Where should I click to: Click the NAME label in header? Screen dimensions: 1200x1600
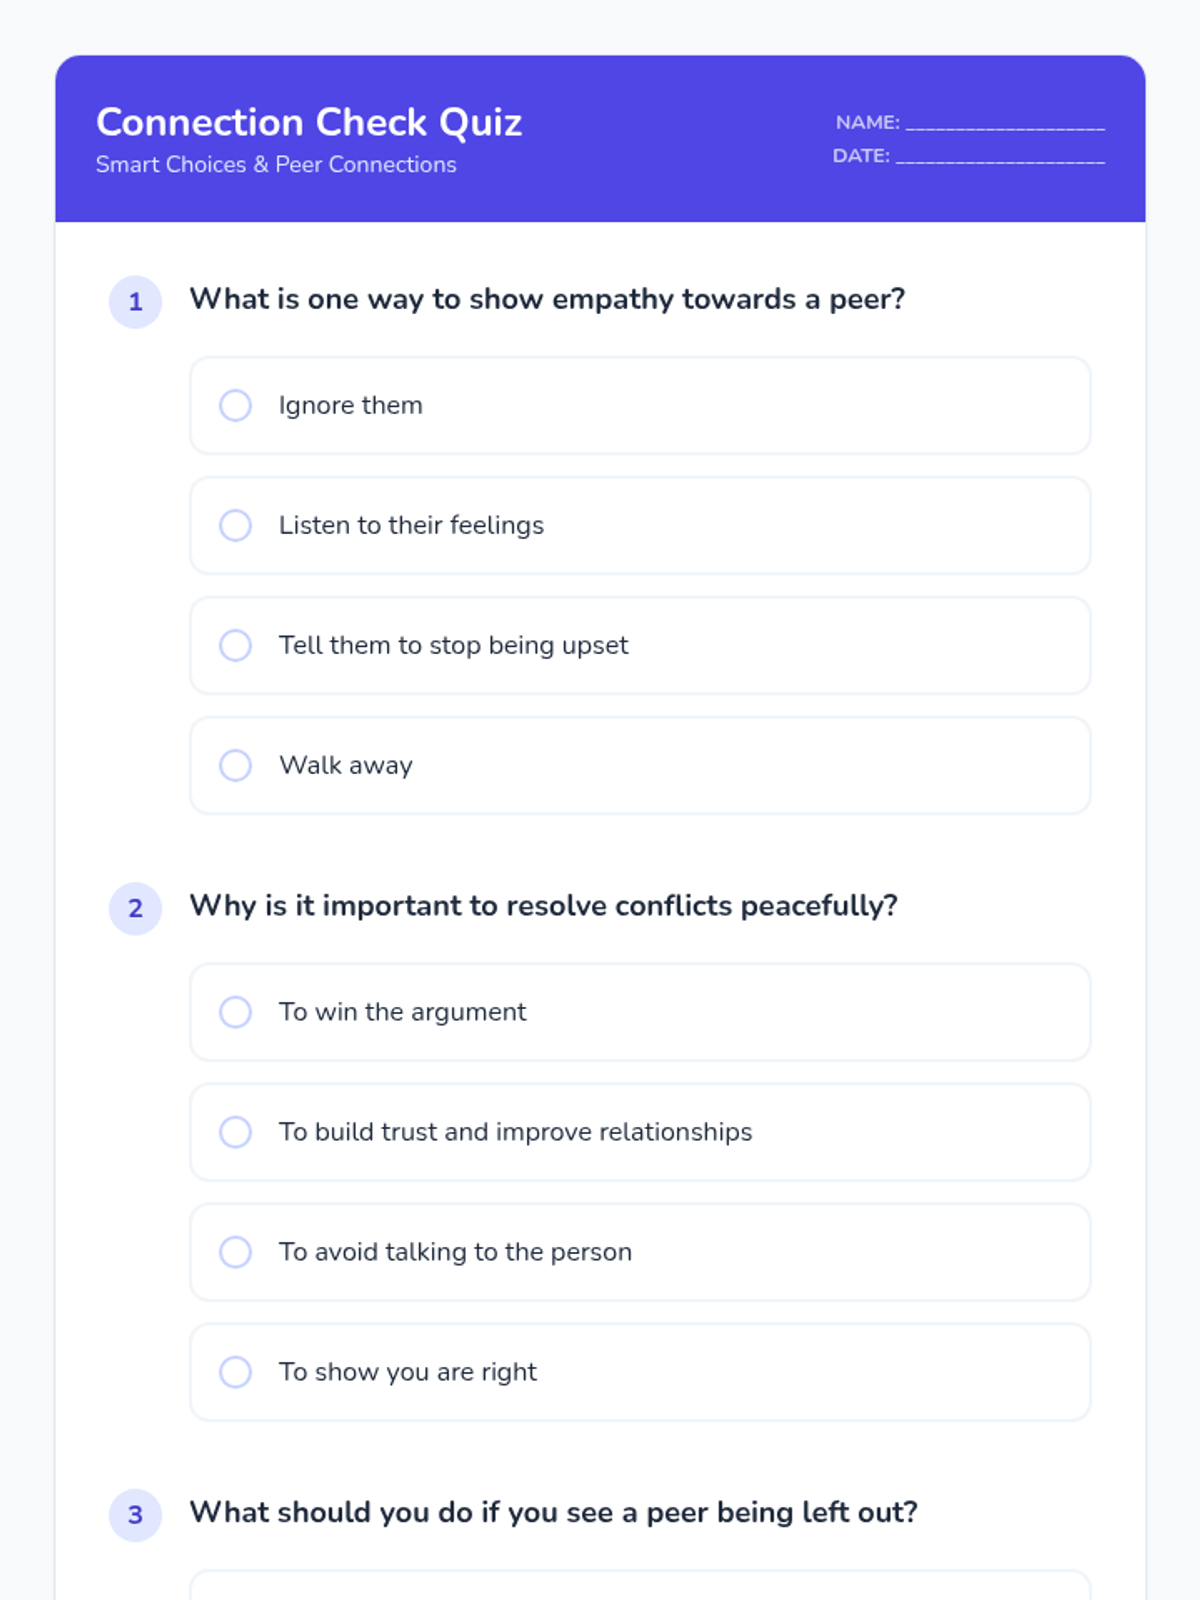pyautogui.click(x=867, y=123)
